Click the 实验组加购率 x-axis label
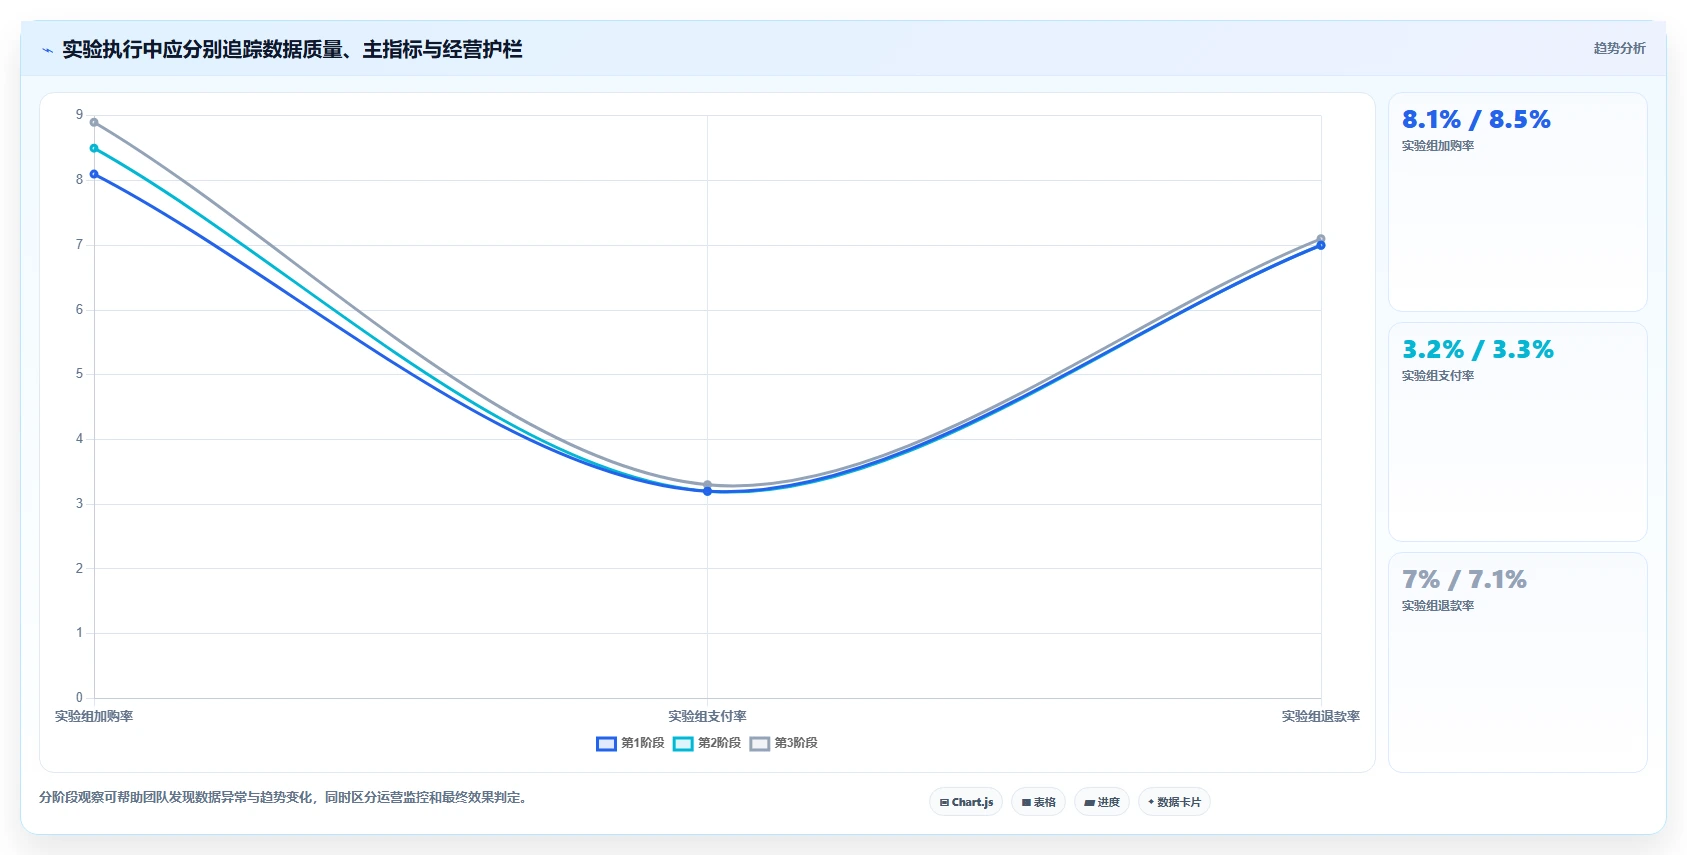Image resolution: width=1687 pixels, height=855 pixels. [x=94, y=716]
